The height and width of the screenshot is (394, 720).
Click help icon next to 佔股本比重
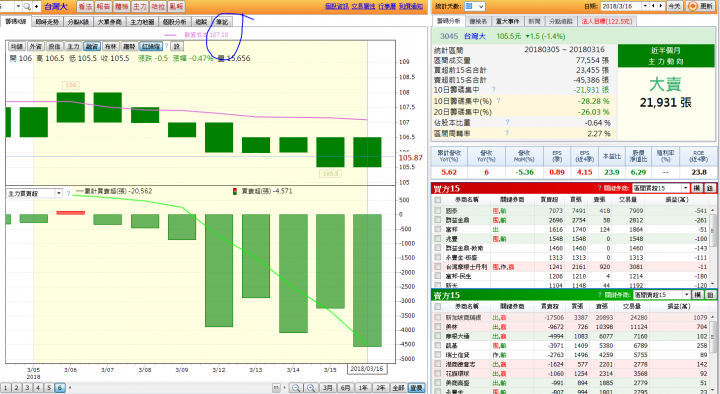pyautogui.click(x=507, y=122)
